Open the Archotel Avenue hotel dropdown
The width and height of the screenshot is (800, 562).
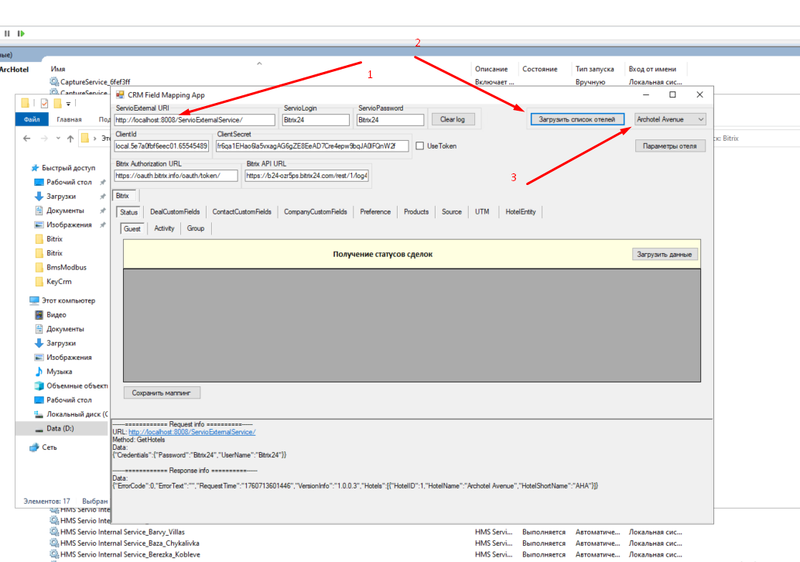click(x=671, y=119)
